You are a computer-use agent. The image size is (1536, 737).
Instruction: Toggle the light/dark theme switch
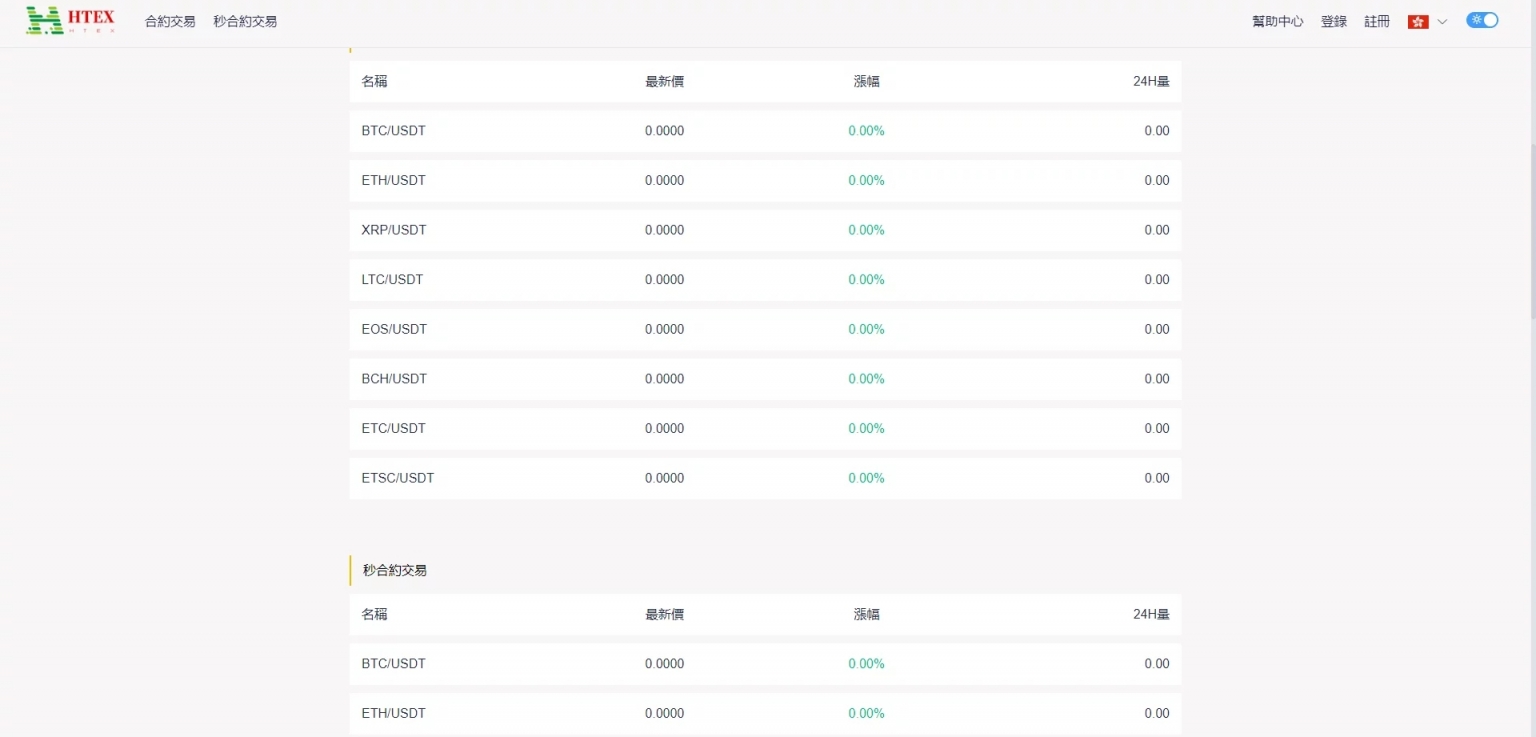(x=1482, y=20)
